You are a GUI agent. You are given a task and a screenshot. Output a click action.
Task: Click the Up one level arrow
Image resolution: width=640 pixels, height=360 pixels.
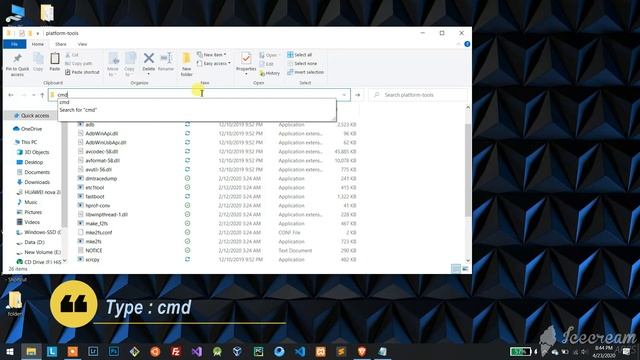tap(42, 95)
